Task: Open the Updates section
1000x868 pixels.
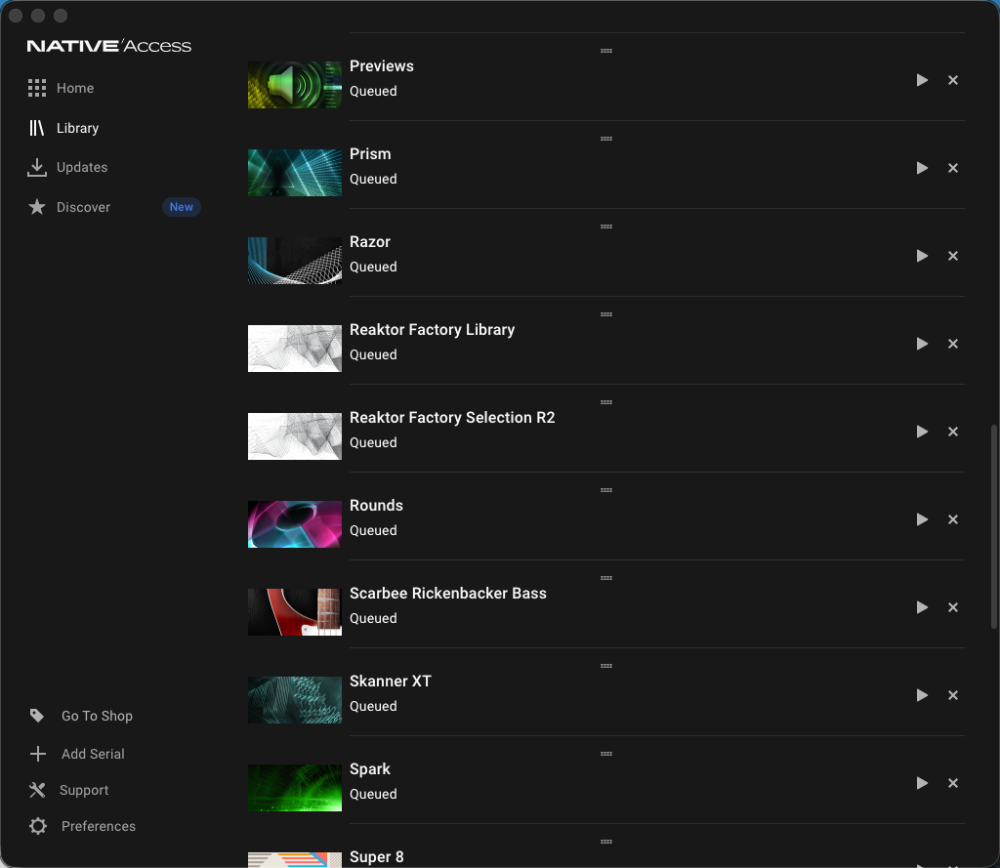Action: point(68,167)
